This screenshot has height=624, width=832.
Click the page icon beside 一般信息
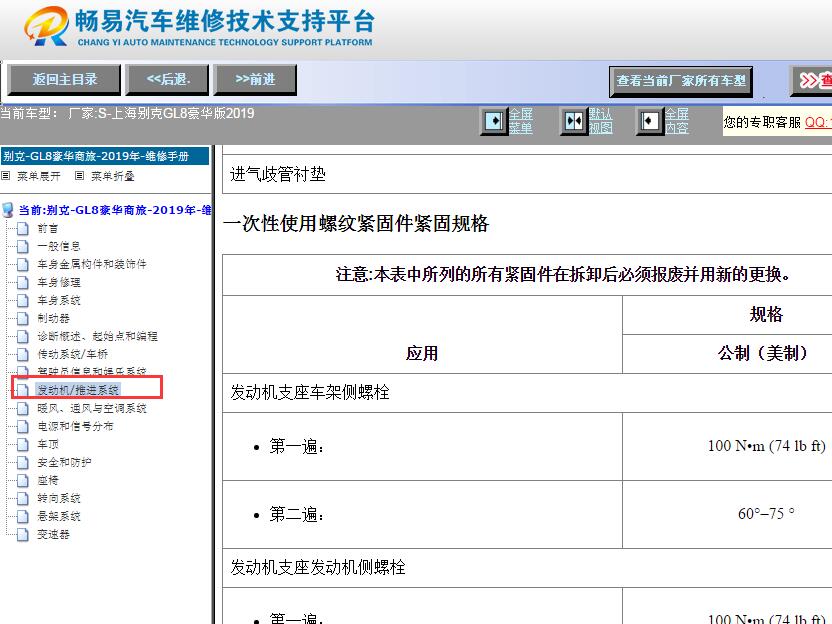(x=23, y=246)
